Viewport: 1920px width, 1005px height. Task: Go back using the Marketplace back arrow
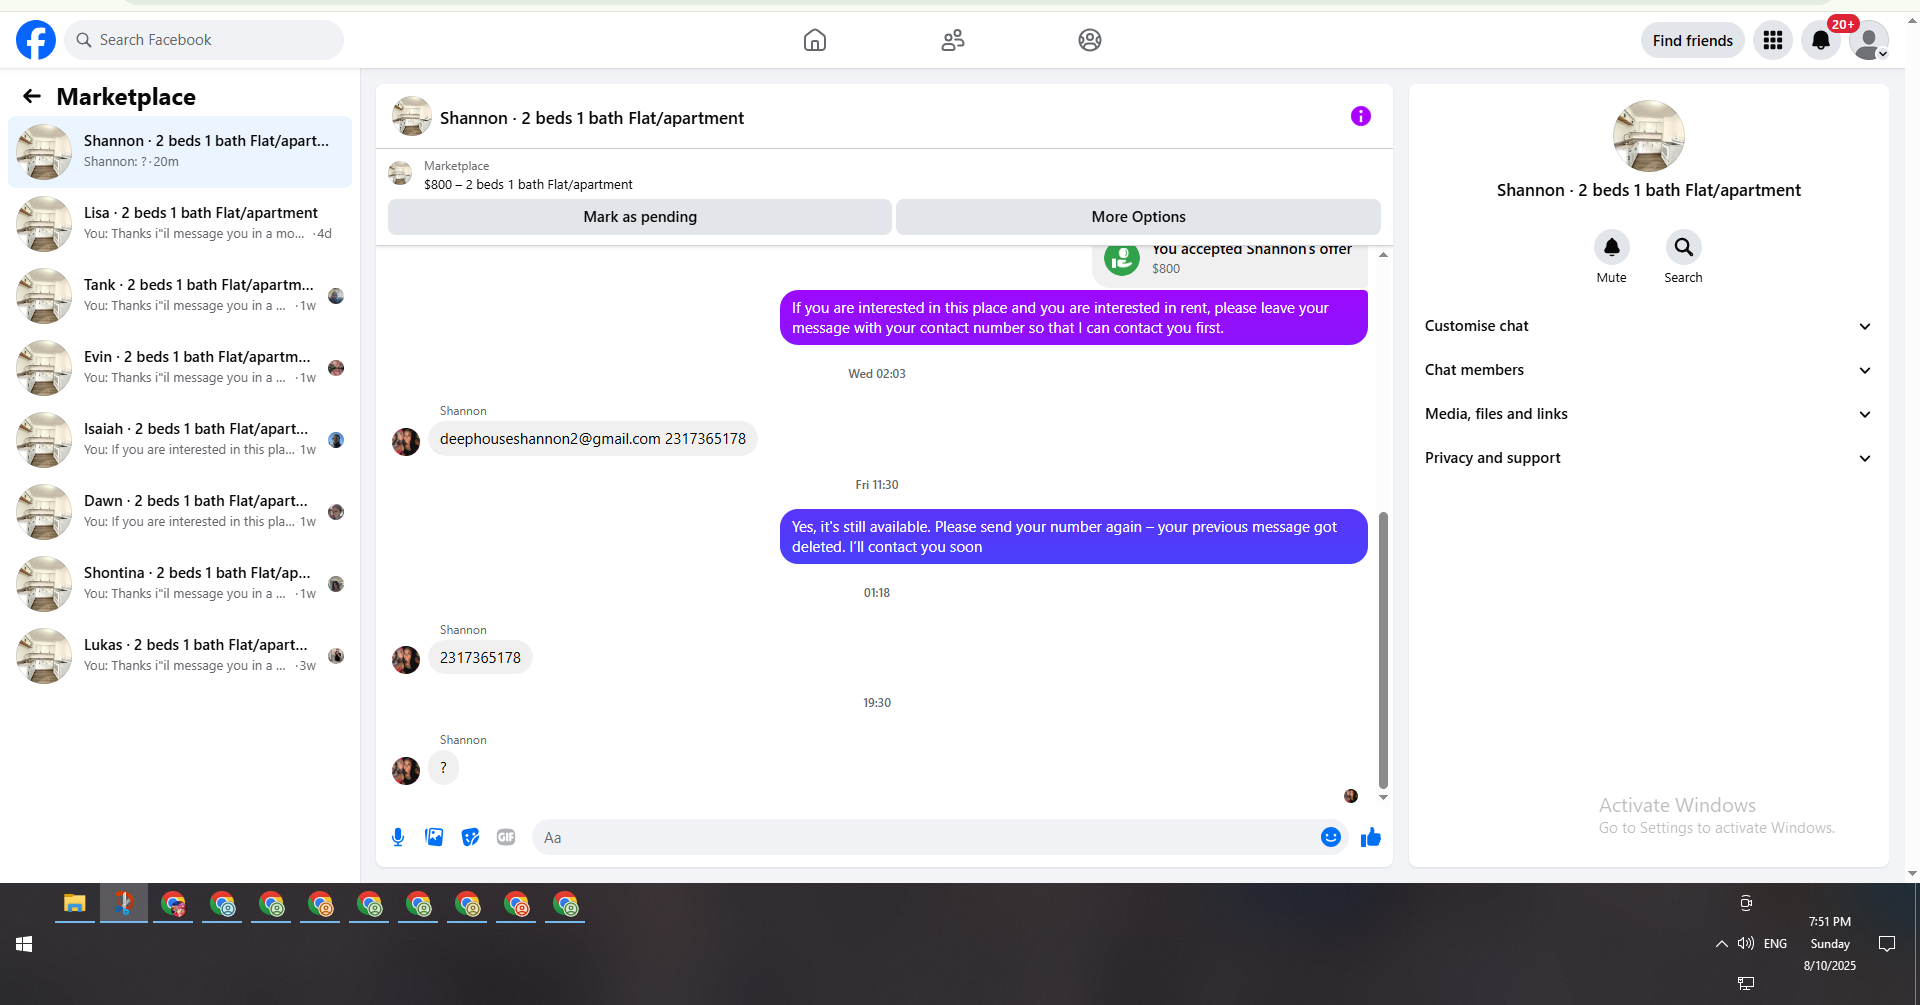(32, 96)
